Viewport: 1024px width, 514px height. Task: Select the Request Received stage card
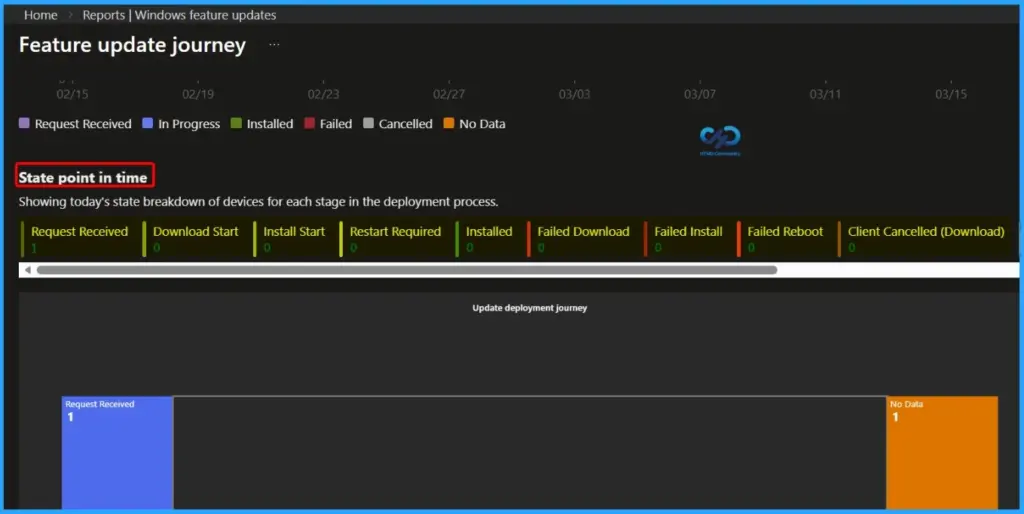click(76, 239)
